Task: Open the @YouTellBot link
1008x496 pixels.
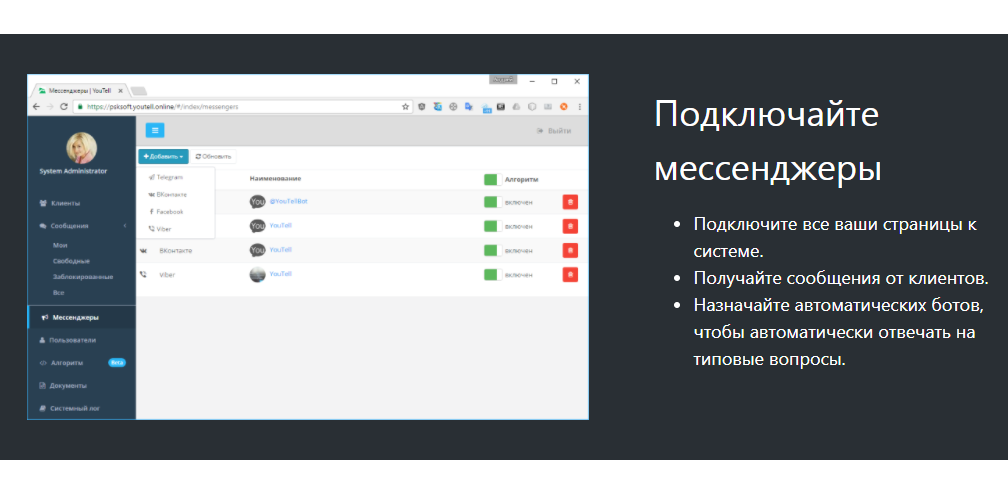Action: 289,201
